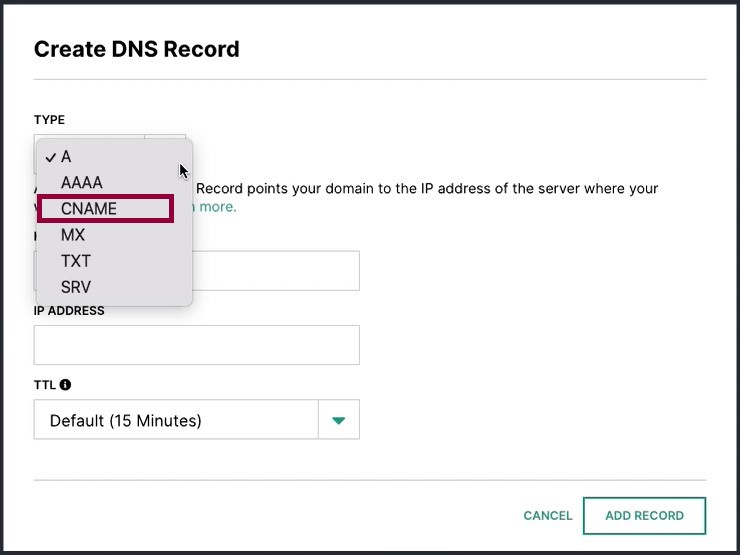Choose AAAA from the type list
Screen dimensions: 740x555
[x=82, y=183]
